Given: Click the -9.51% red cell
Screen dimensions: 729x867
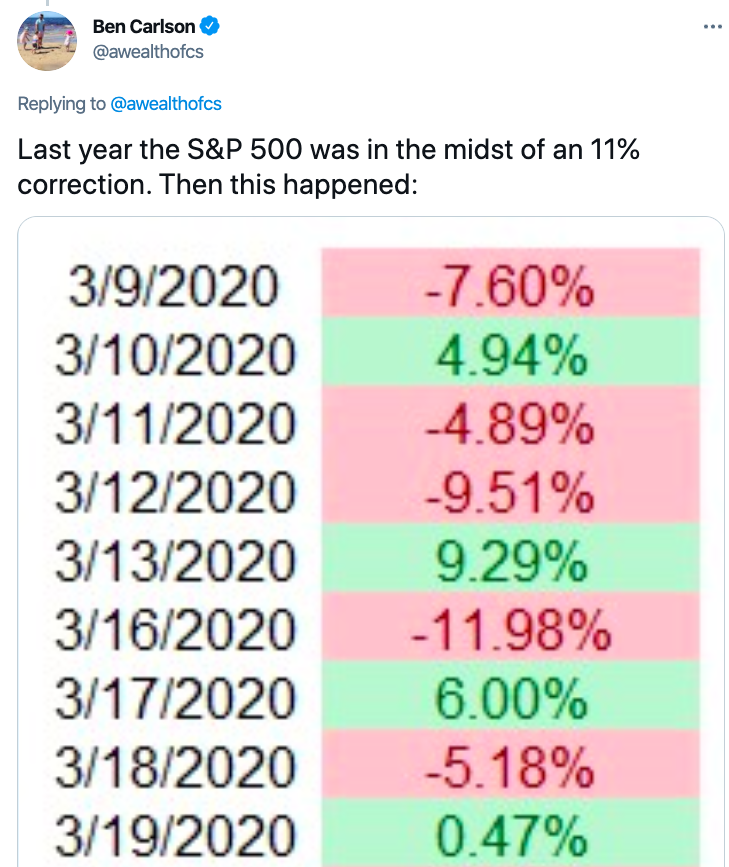Looking at the screenshot, I should (x=510, y=495).
